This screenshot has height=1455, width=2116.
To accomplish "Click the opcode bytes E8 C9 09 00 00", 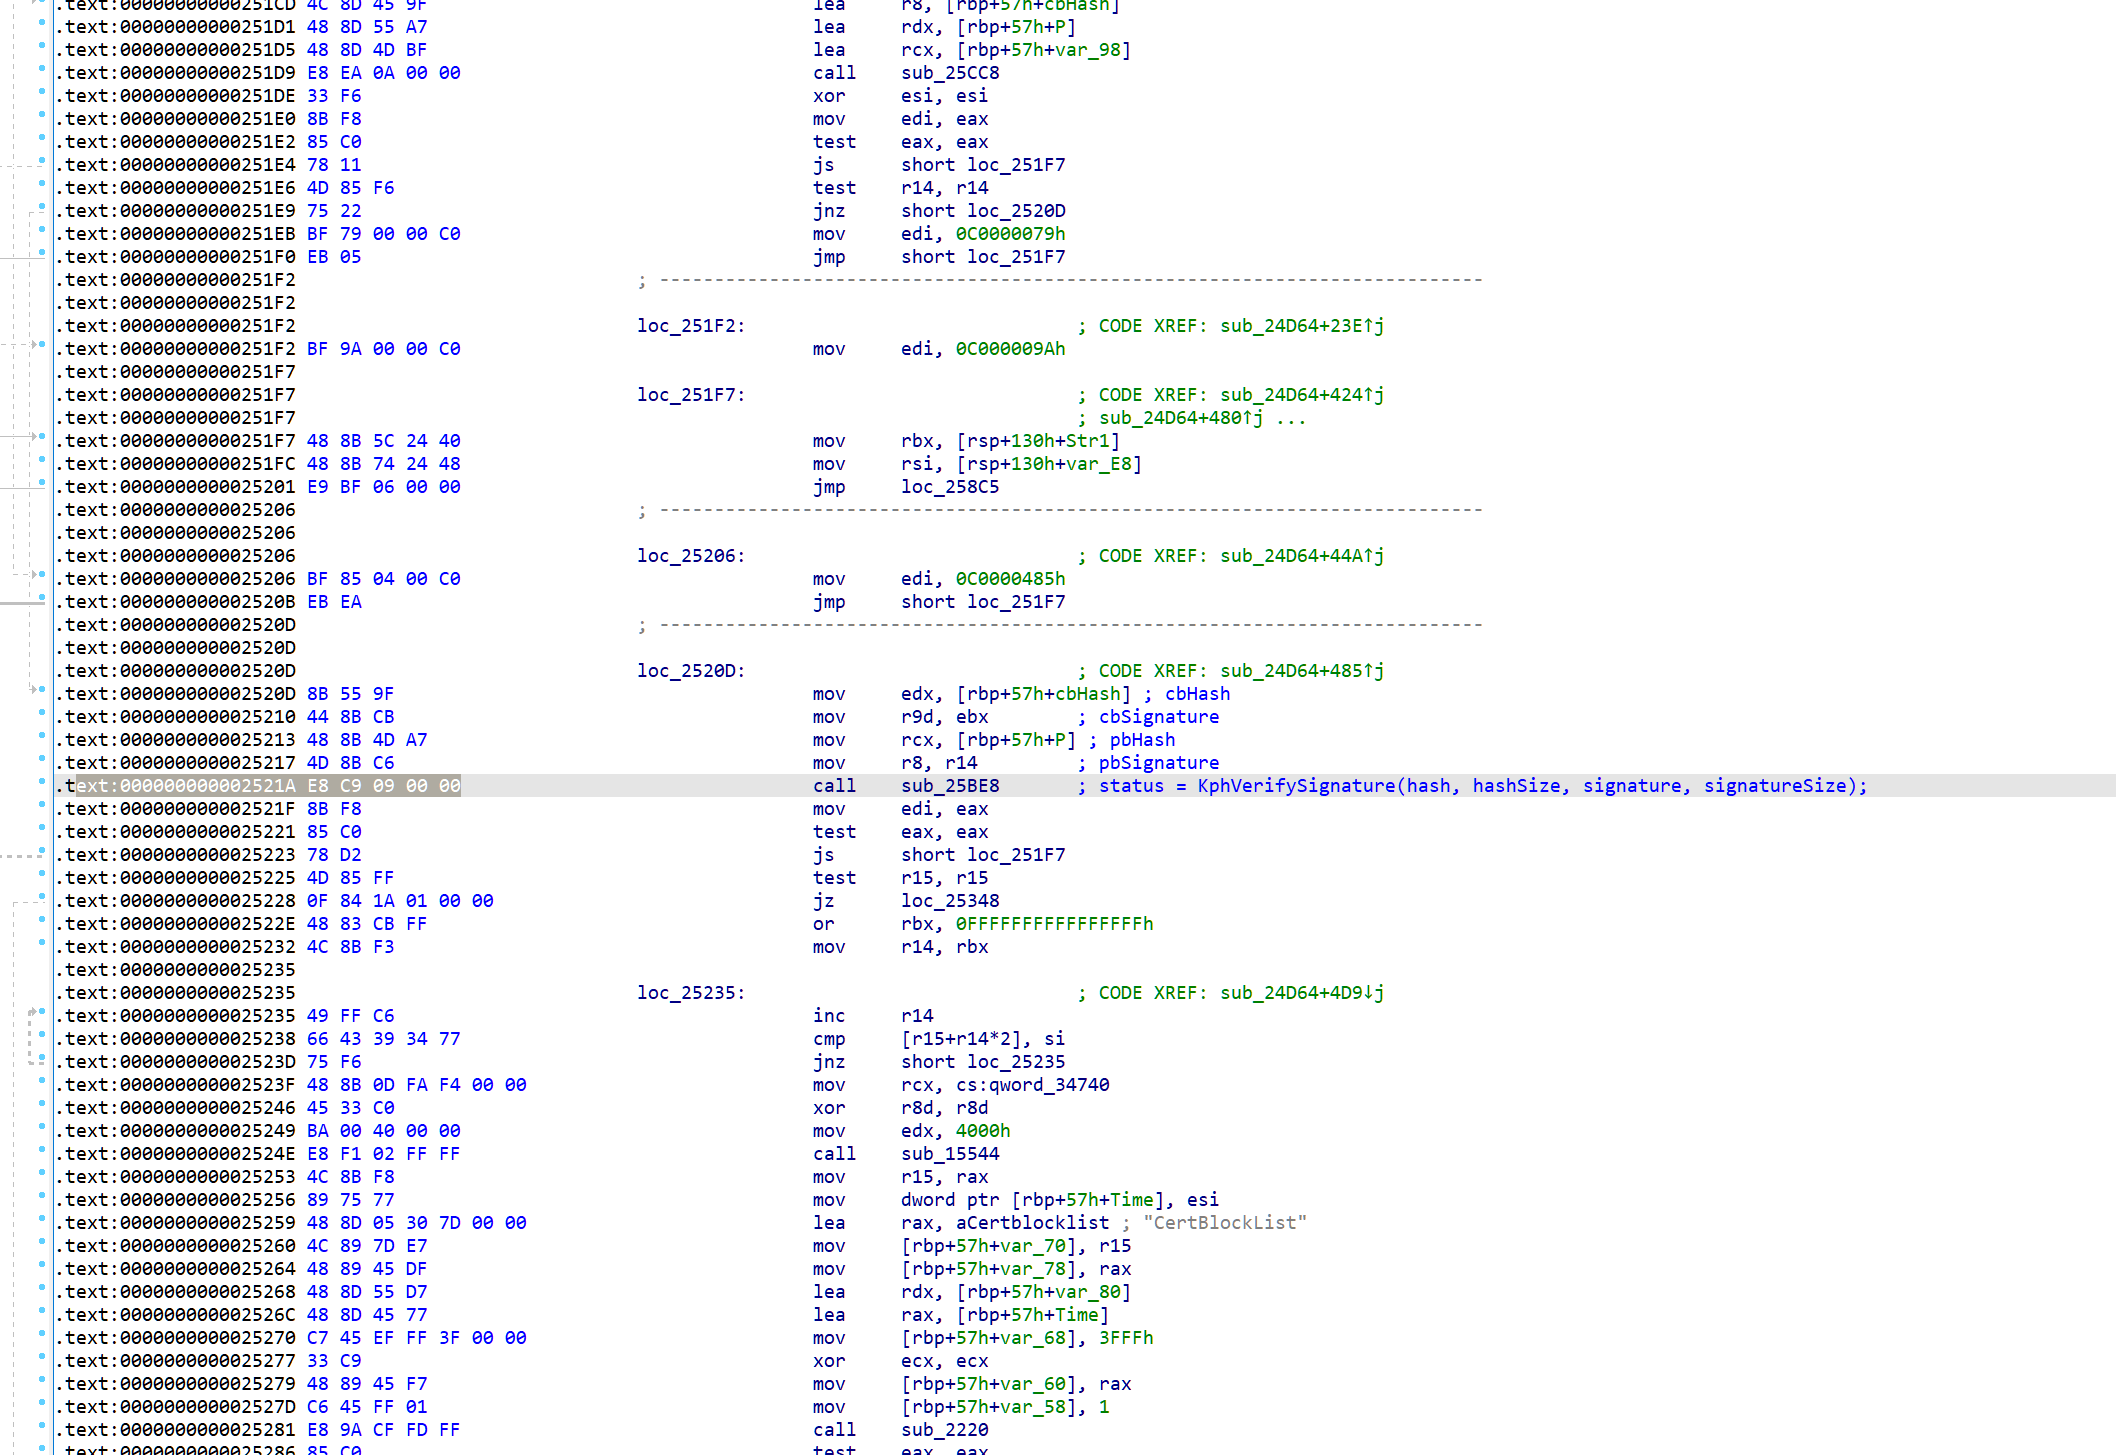I will (x=383, y=786).
